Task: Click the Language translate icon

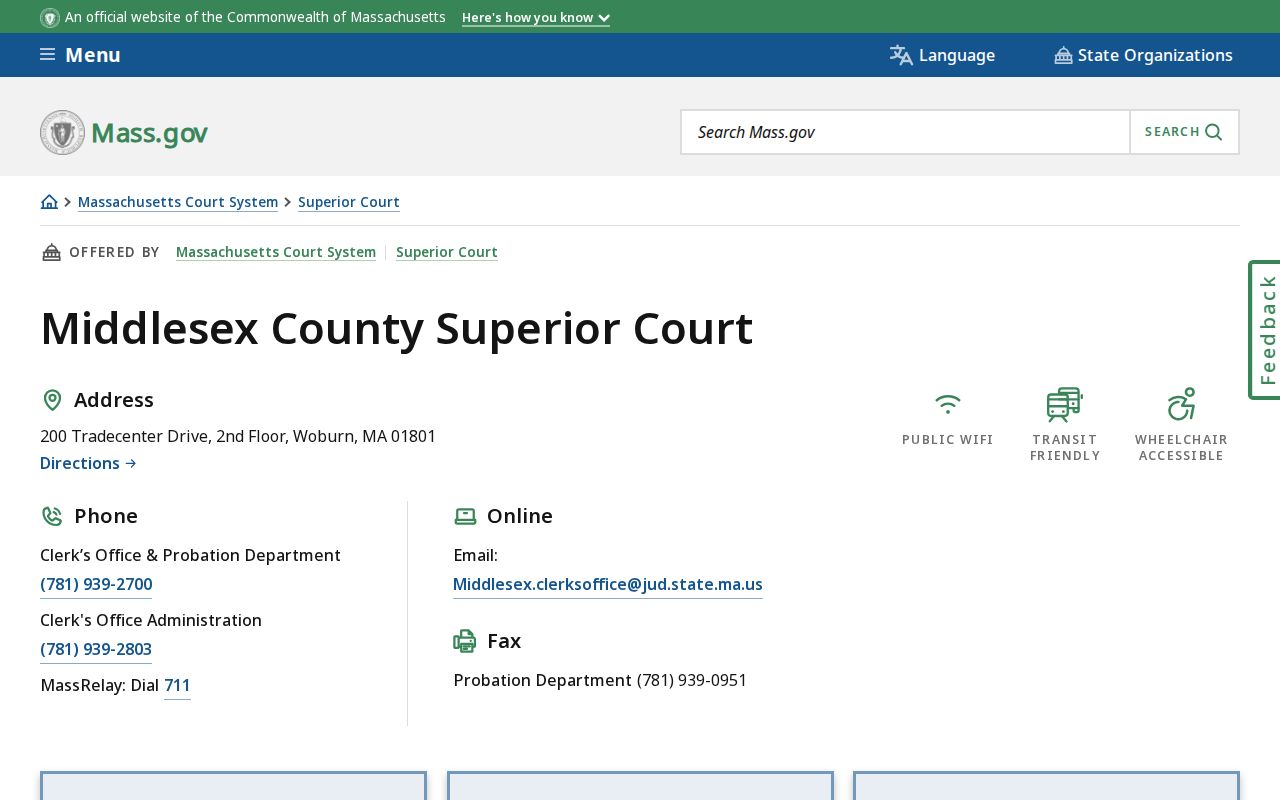Action: coord(901,55)
